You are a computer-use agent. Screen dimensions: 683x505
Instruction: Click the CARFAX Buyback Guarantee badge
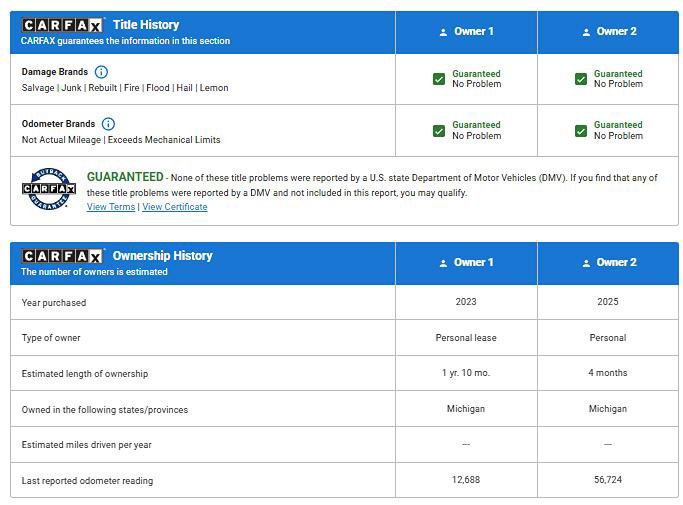pyautogui.click(x=49, y=189)
